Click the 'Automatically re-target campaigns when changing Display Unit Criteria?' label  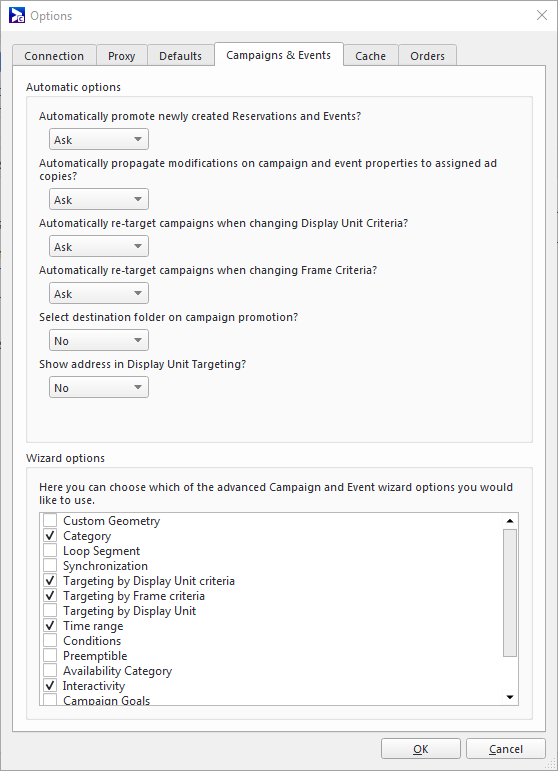pos(224,223)
